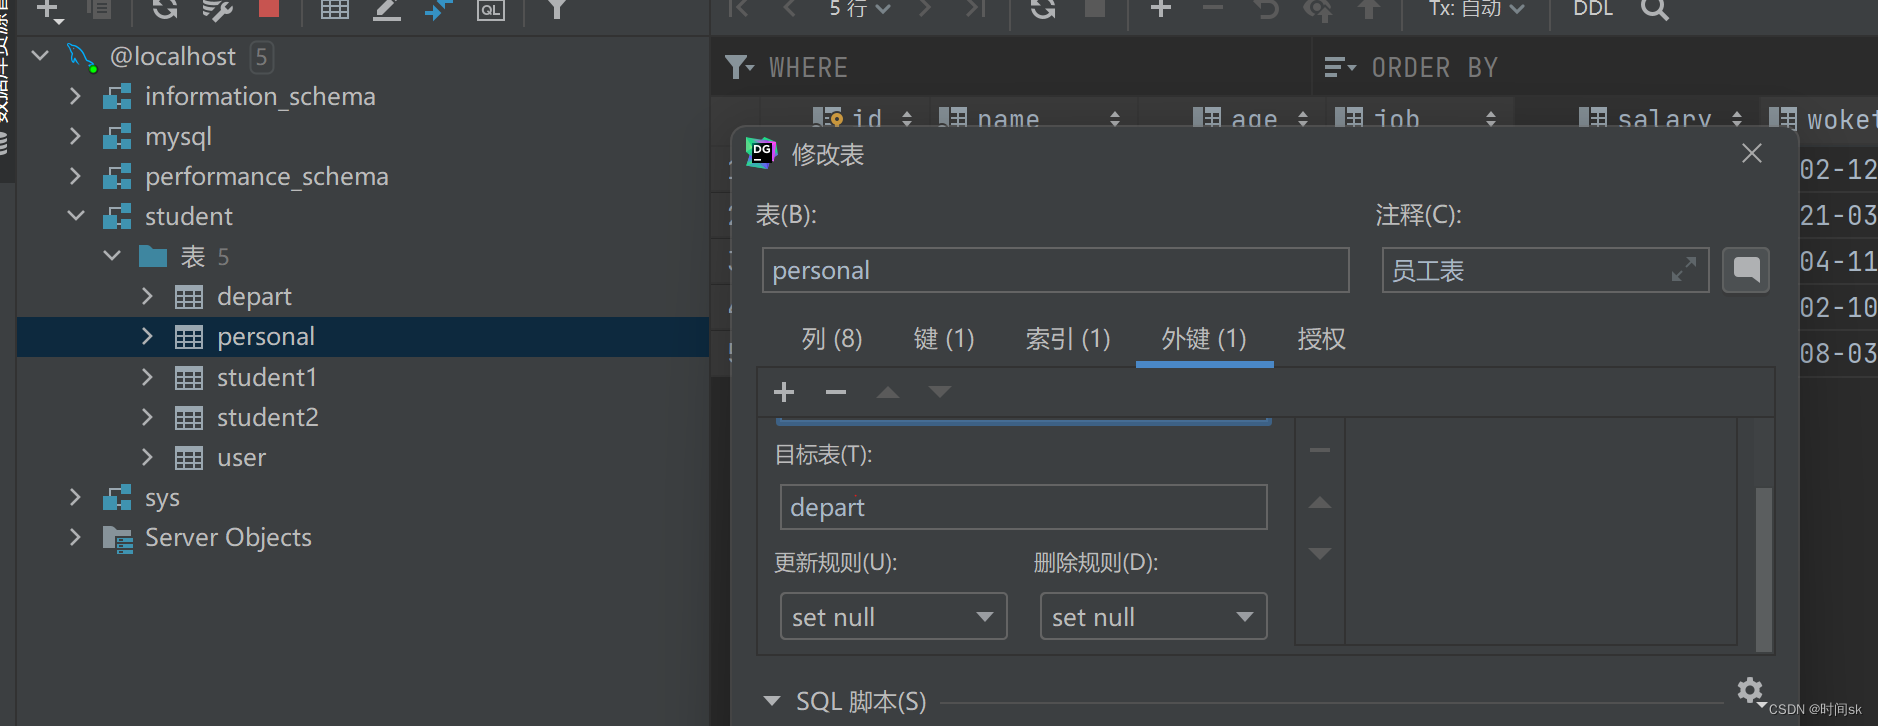The width and height of the screenshot is (1878, 726).
Task: Click the 表(B) name field containing personal
Action: click(1055, 270)
